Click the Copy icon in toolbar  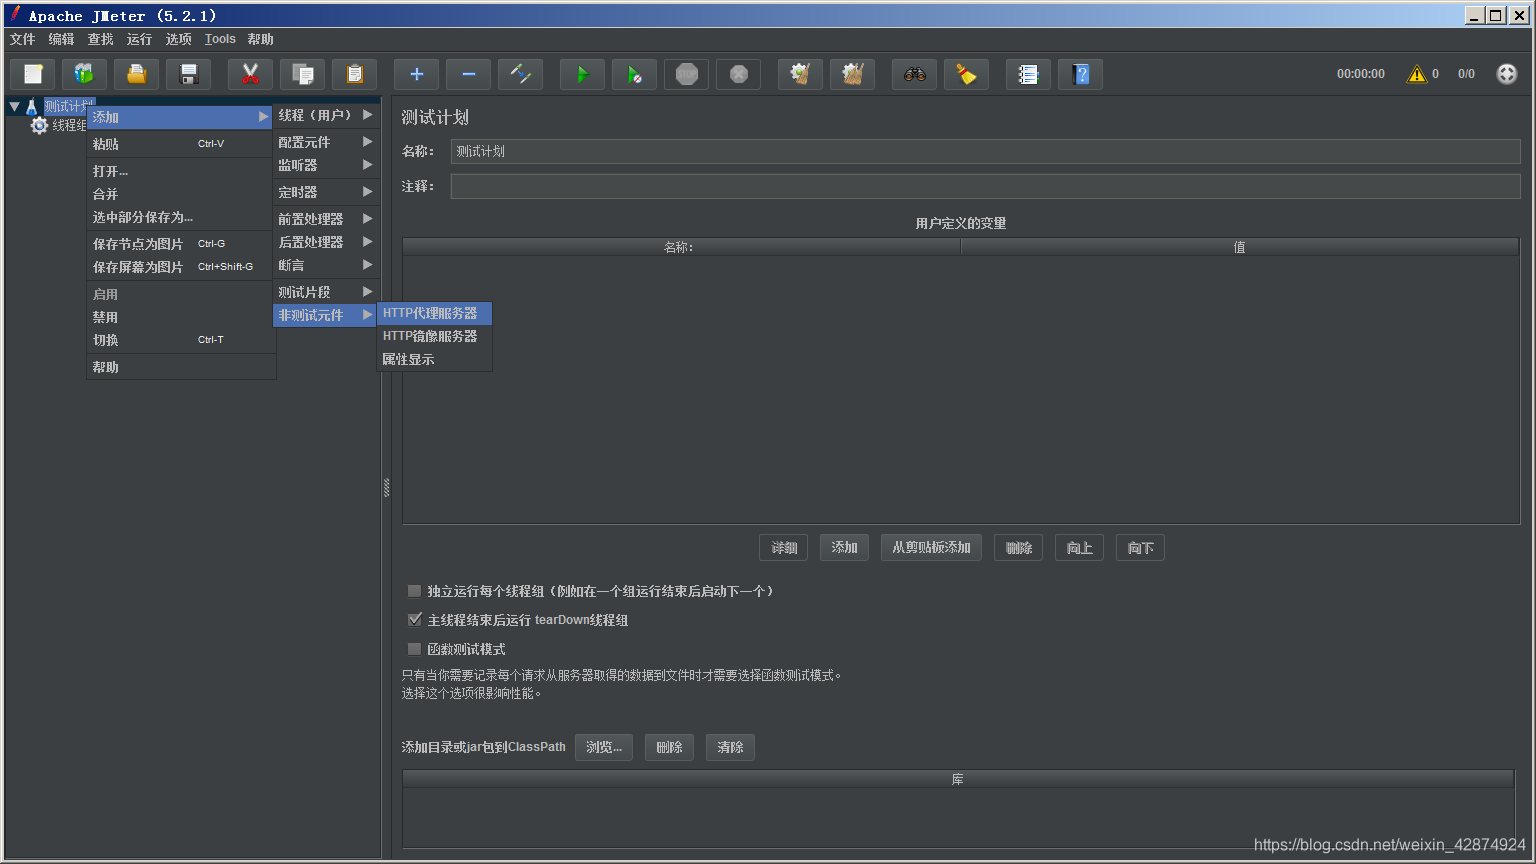tap(302, 74)
